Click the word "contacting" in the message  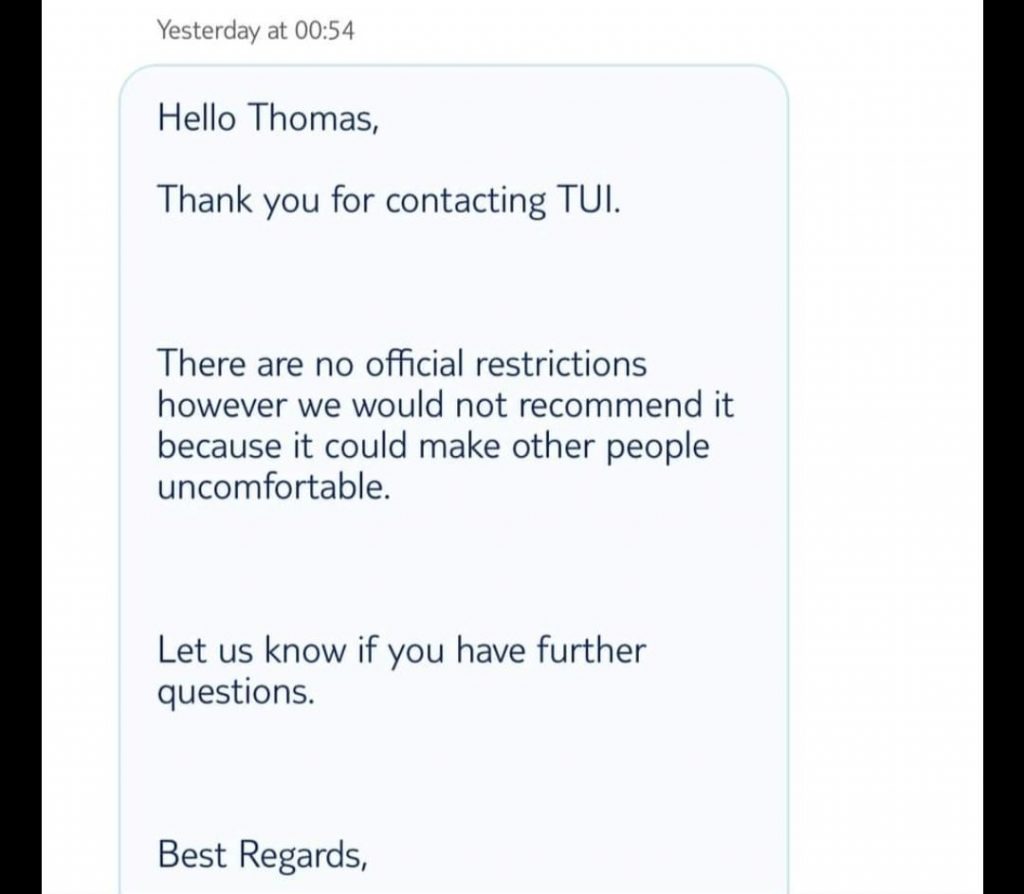click(x=466, y=200)
